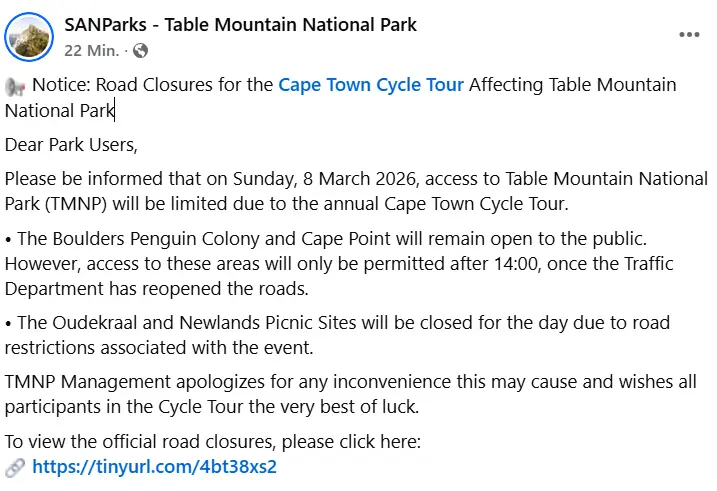Click the Dear Park Users greeting line
Screen dimensions: 717x491
pyautogui.click(x=71, y=145)
